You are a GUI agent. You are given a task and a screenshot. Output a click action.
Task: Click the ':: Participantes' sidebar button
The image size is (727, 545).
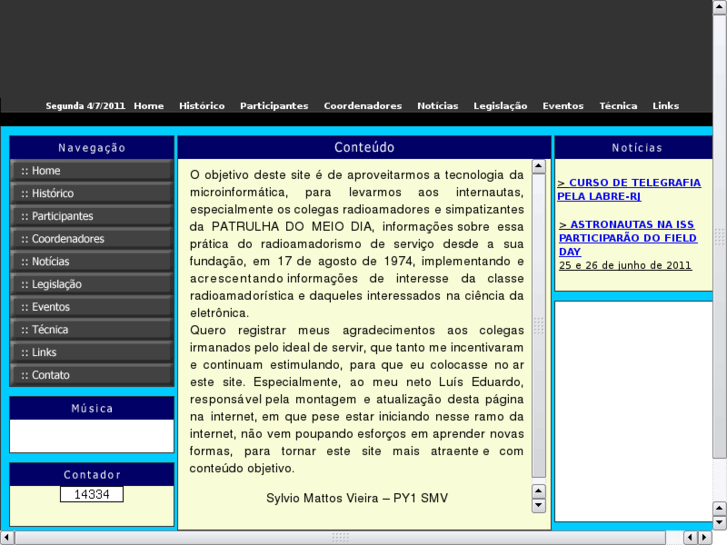pos(92,216)
